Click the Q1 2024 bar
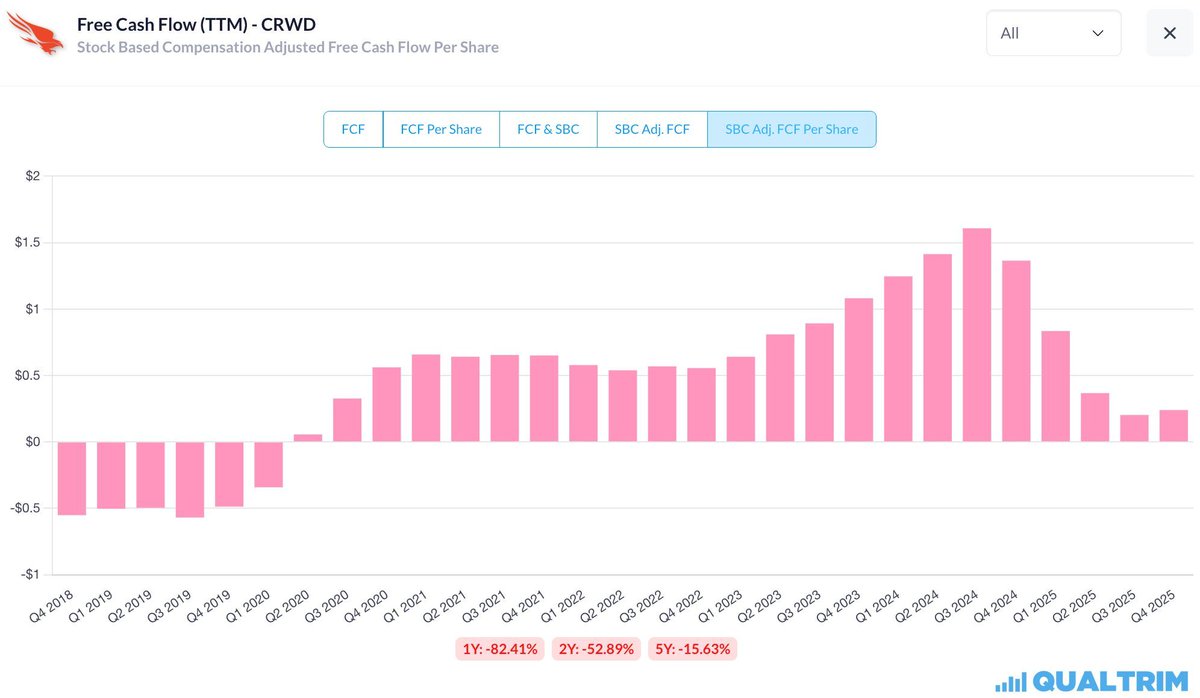Screen dimensions: 1200x698 coord(898,359)
